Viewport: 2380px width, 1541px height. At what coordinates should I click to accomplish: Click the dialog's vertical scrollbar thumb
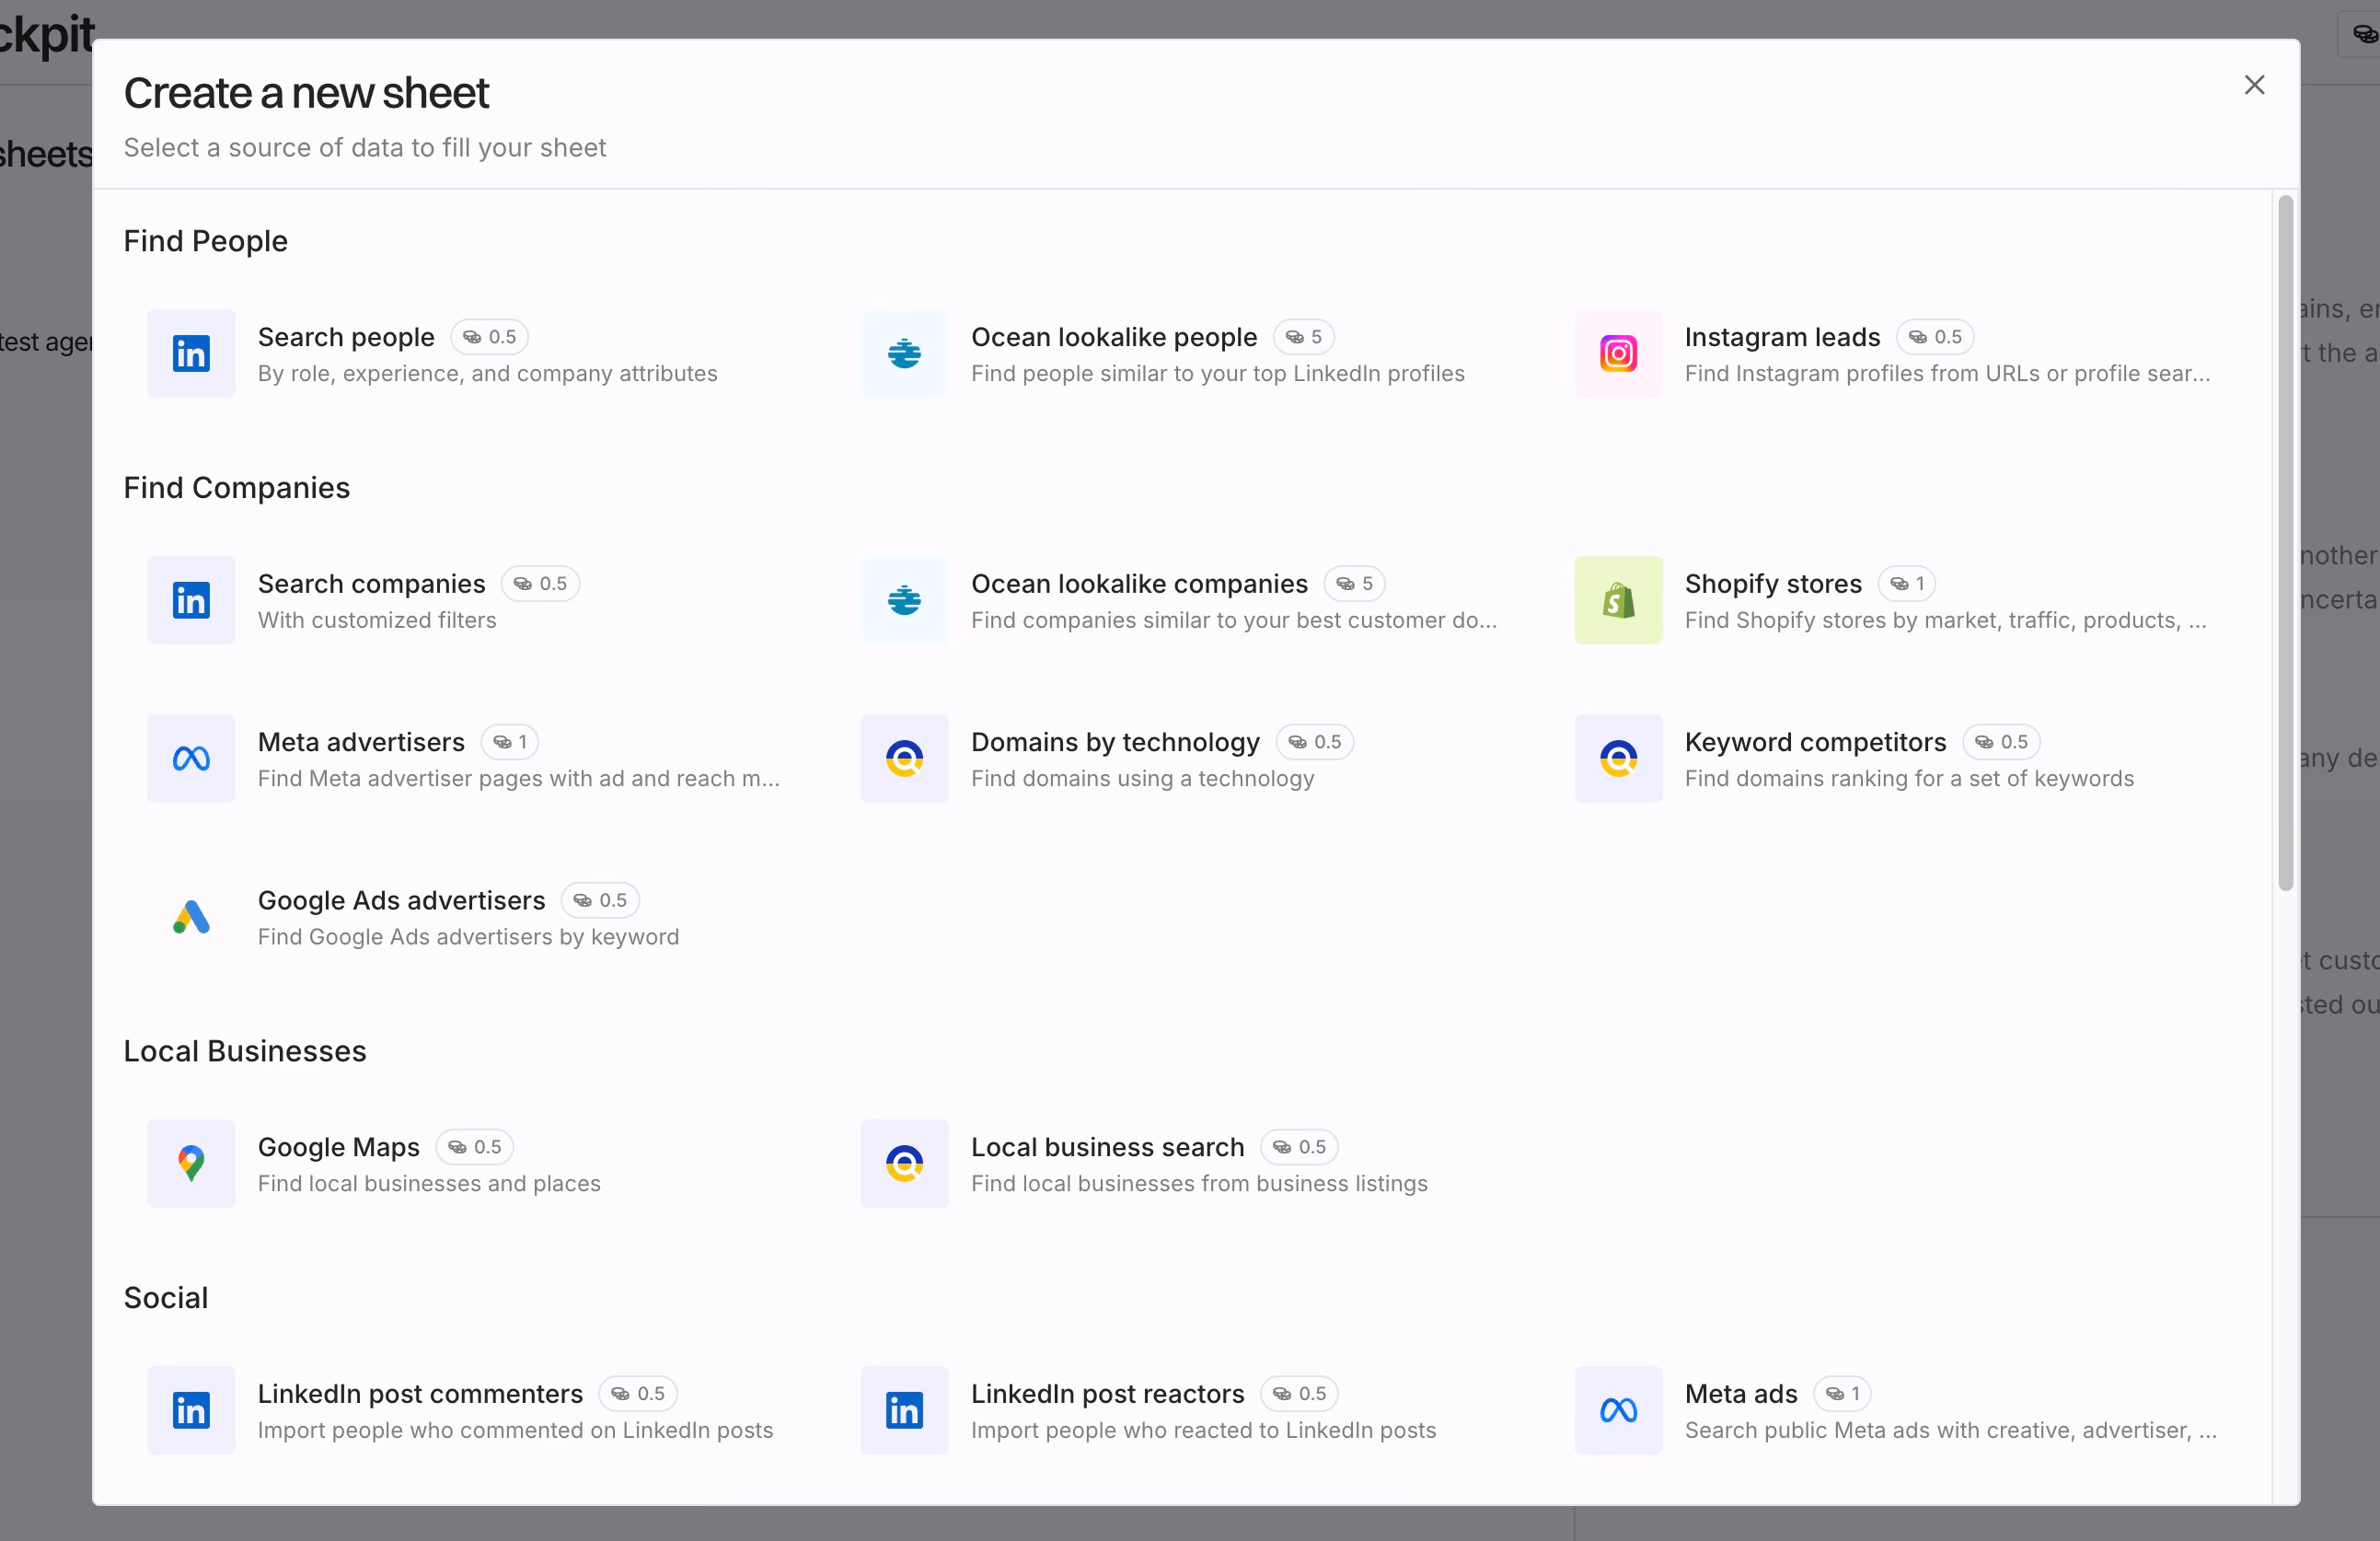(x=2285, y=543)
